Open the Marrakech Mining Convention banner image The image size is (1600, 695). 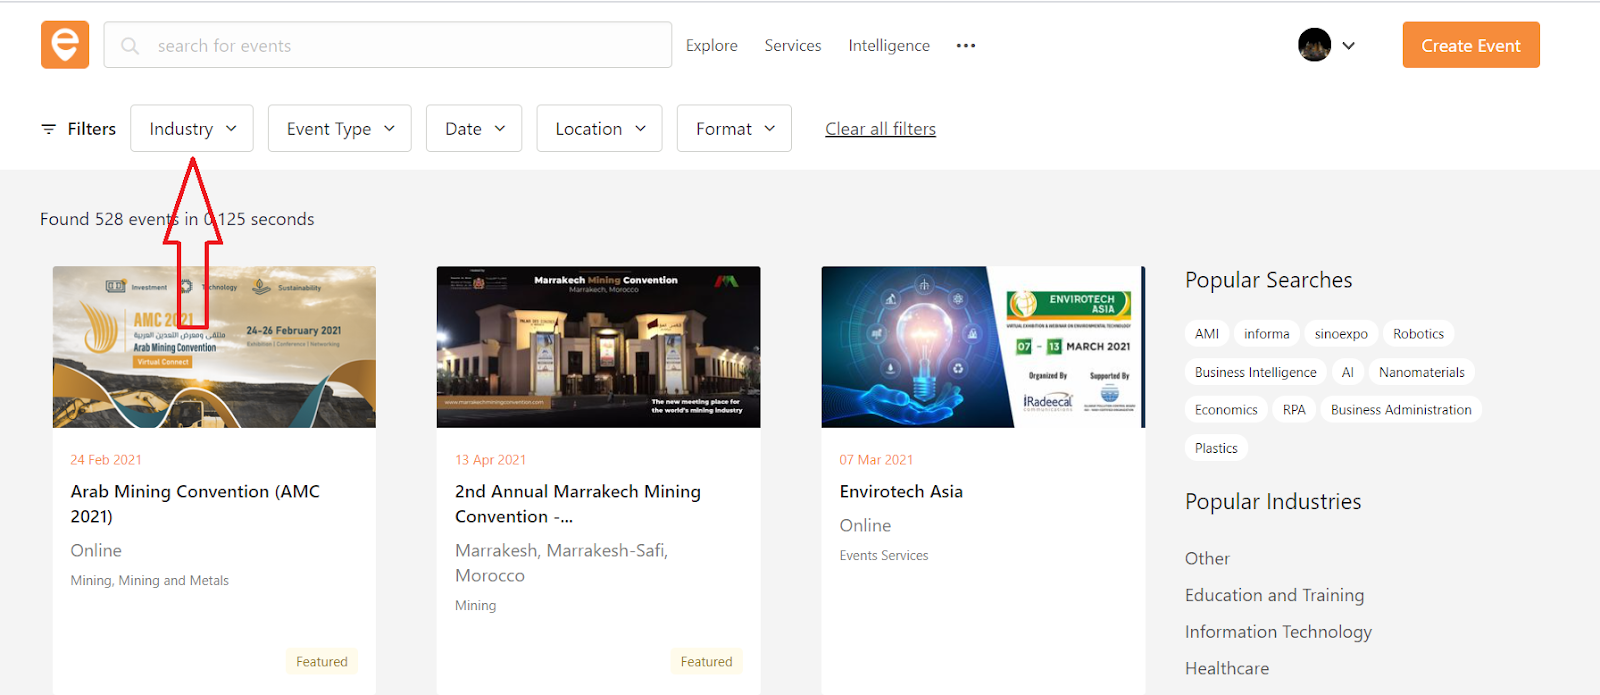click(598, 347)
